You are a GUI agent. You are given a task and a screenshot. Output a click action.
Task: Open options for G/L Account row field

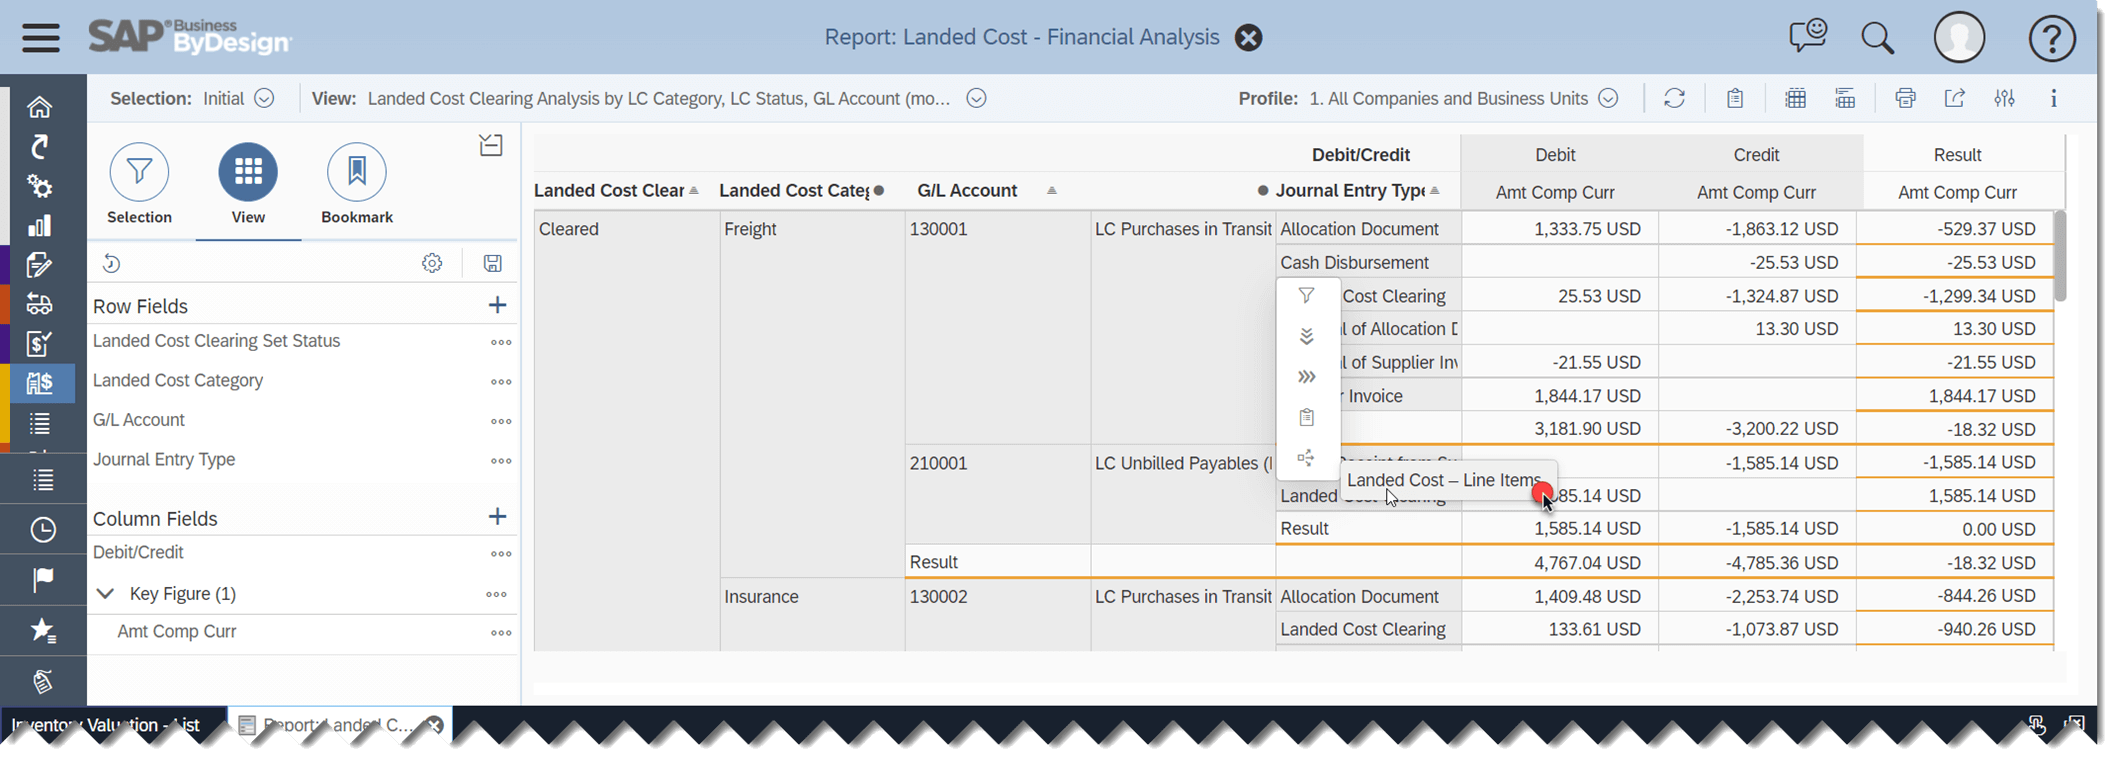(501, 422)
